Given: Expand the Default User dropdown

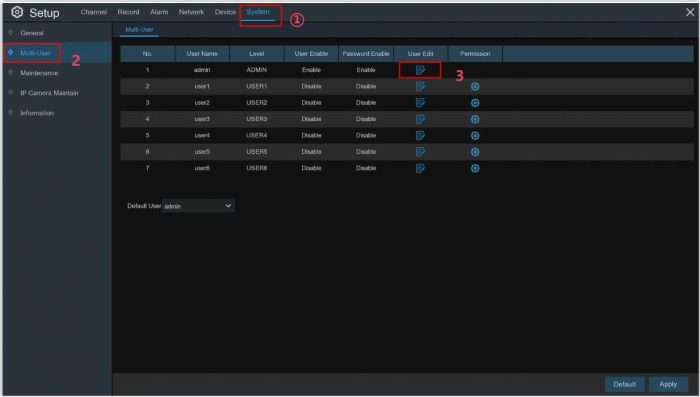Looking at the screenshot, I should [x=199, y=206].
